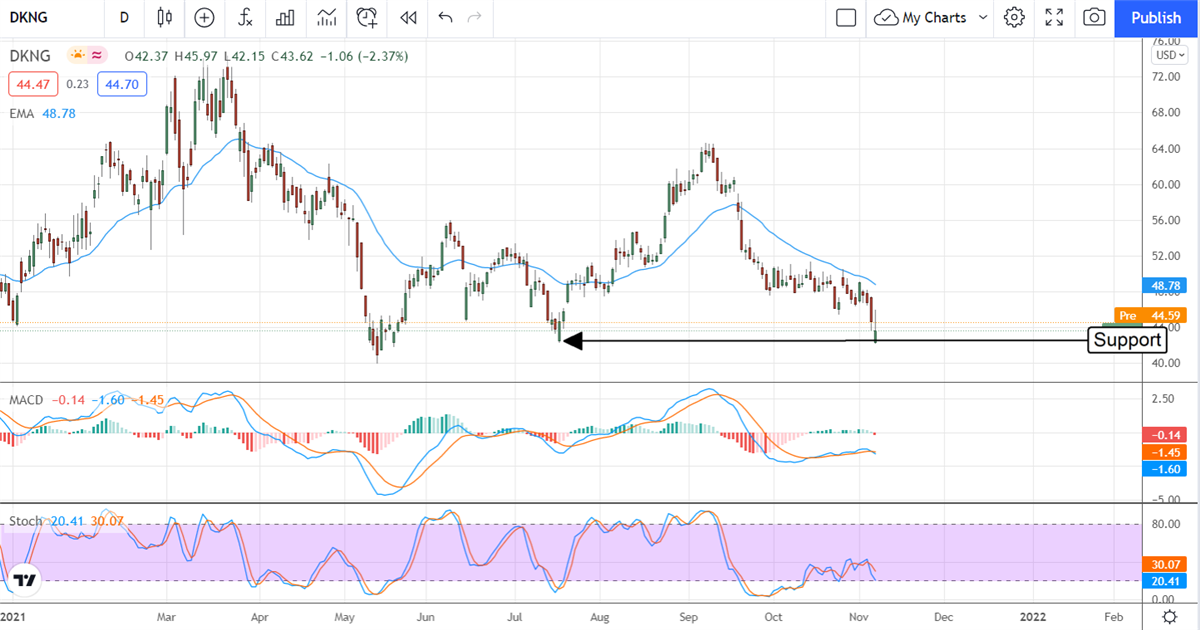Click the orange Pre 44.59 price label
Image resolution: width=1200 pixels, height=630 pixels.
1153,315
